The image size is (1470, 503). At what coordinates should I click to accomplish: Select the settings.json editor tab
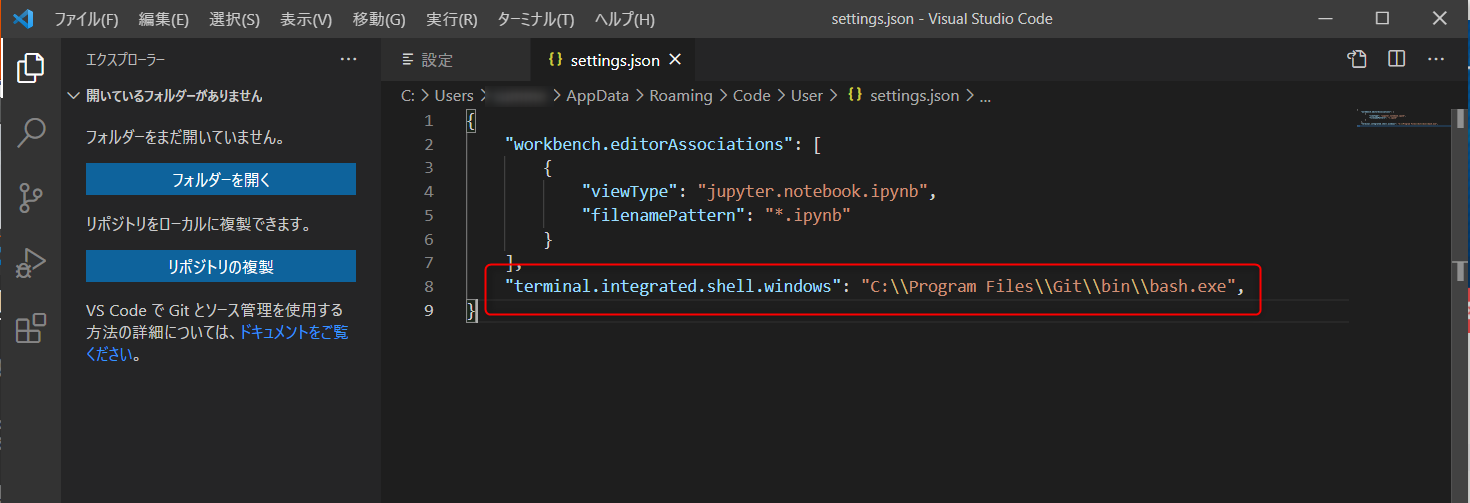pyautogui.click(x=614, y=60)
